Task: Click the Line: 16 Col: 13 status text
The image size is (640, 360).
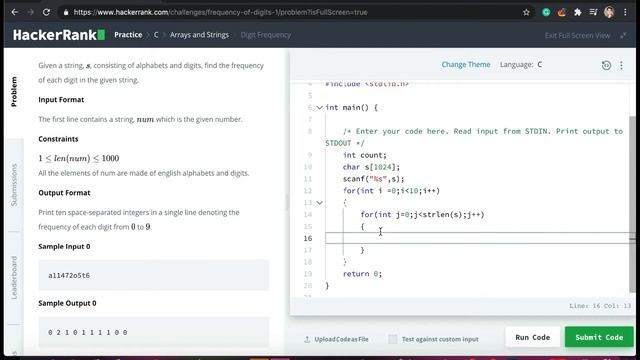Action: (x=600, y=306)
